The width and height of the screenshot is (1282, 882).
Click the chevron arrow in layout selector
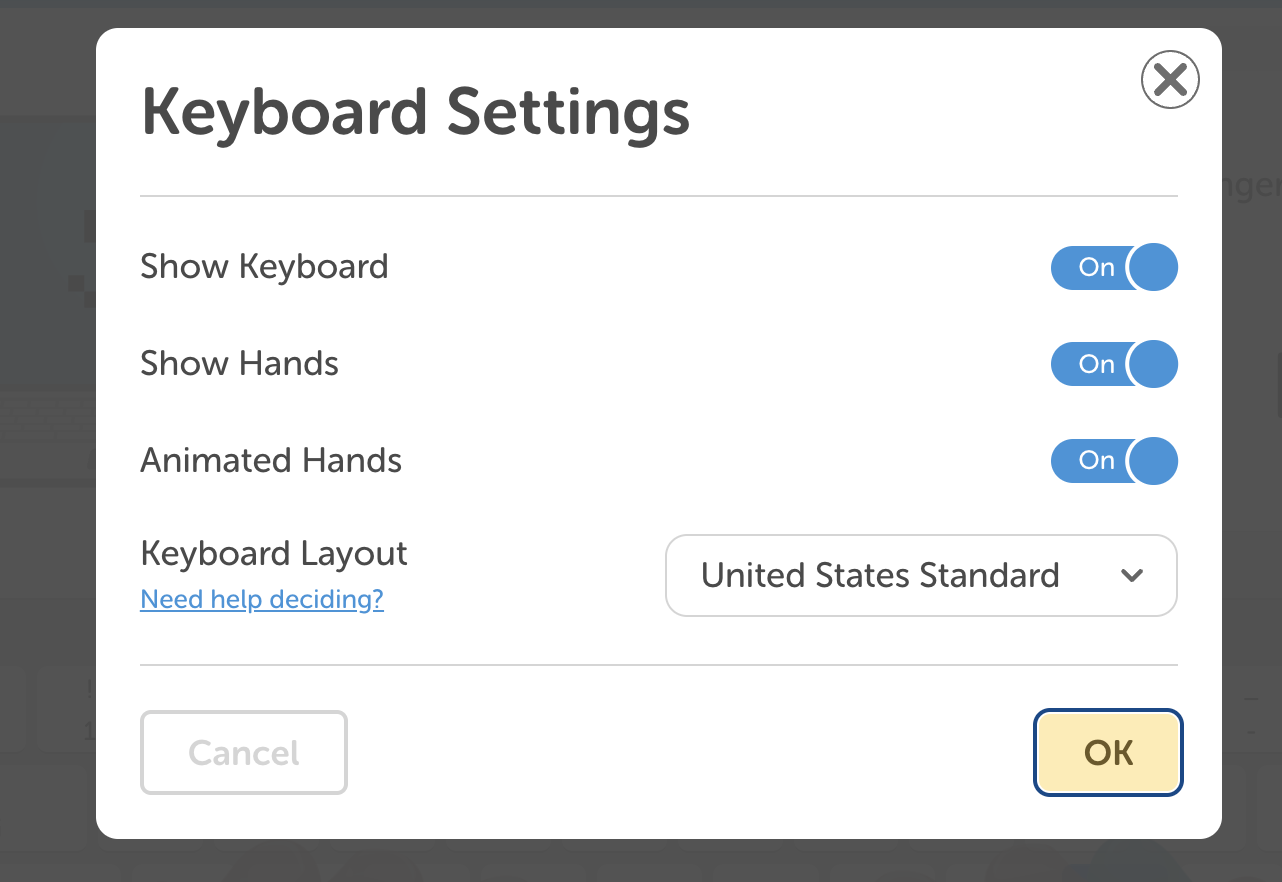1132,576
